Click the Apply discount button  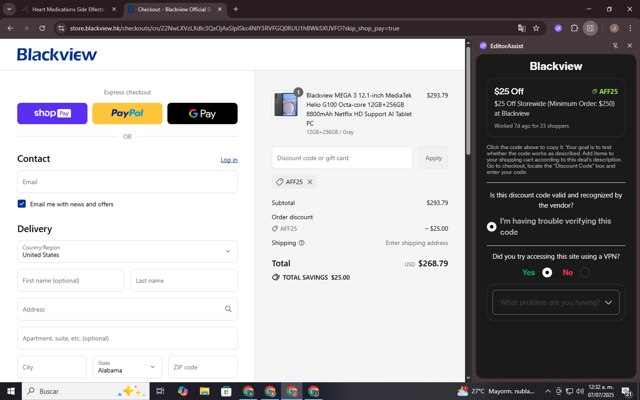coord(433,158)
